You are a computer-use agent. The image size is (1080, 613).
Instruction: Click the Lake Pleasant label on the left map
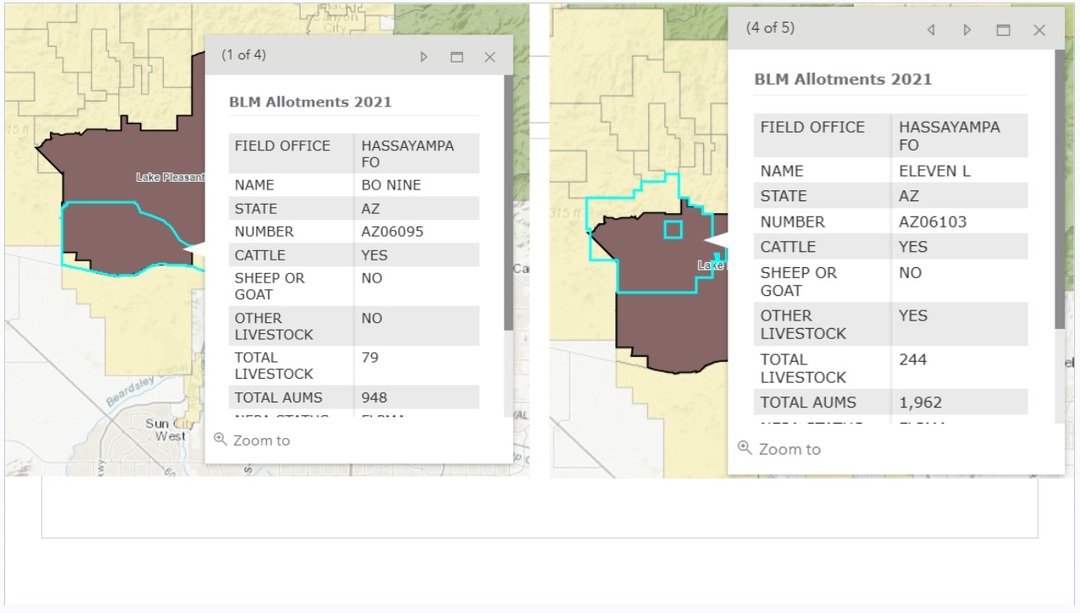(x=170, y=177)
